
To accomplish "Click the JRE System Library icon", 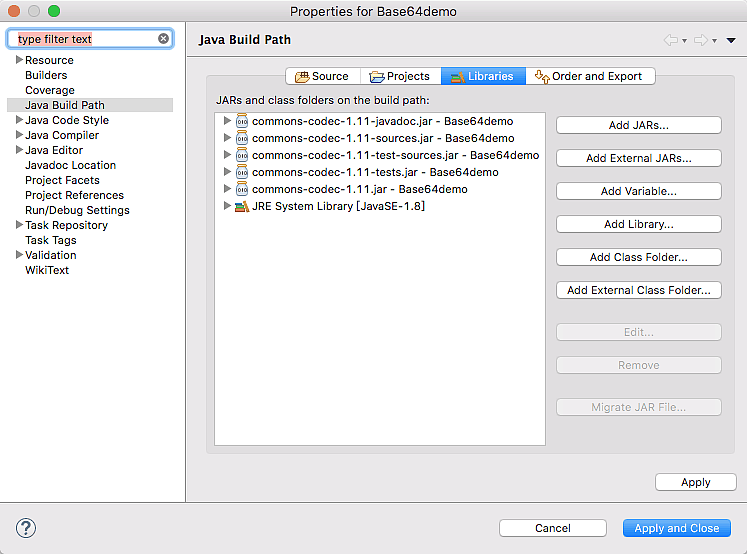I will 242,206.
